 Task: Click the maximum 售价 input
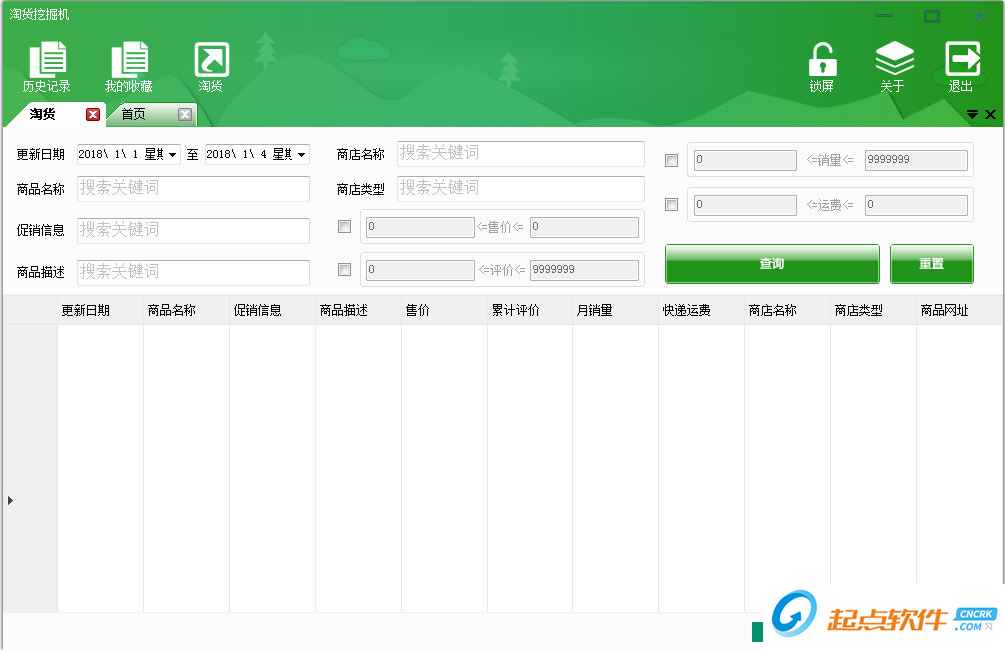point(584,227)
